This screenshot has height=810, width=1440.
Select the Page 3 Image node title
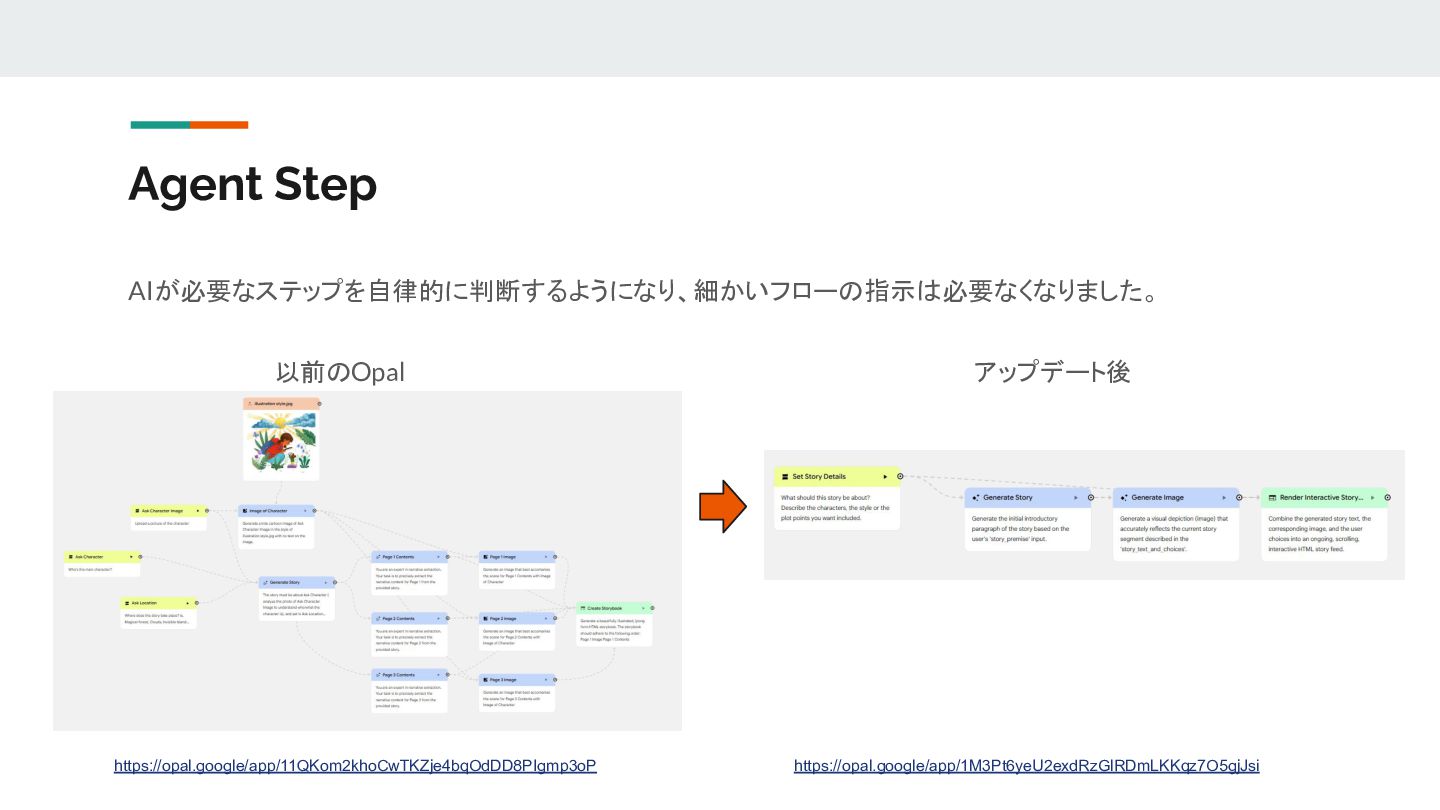(x=503, y=680)
